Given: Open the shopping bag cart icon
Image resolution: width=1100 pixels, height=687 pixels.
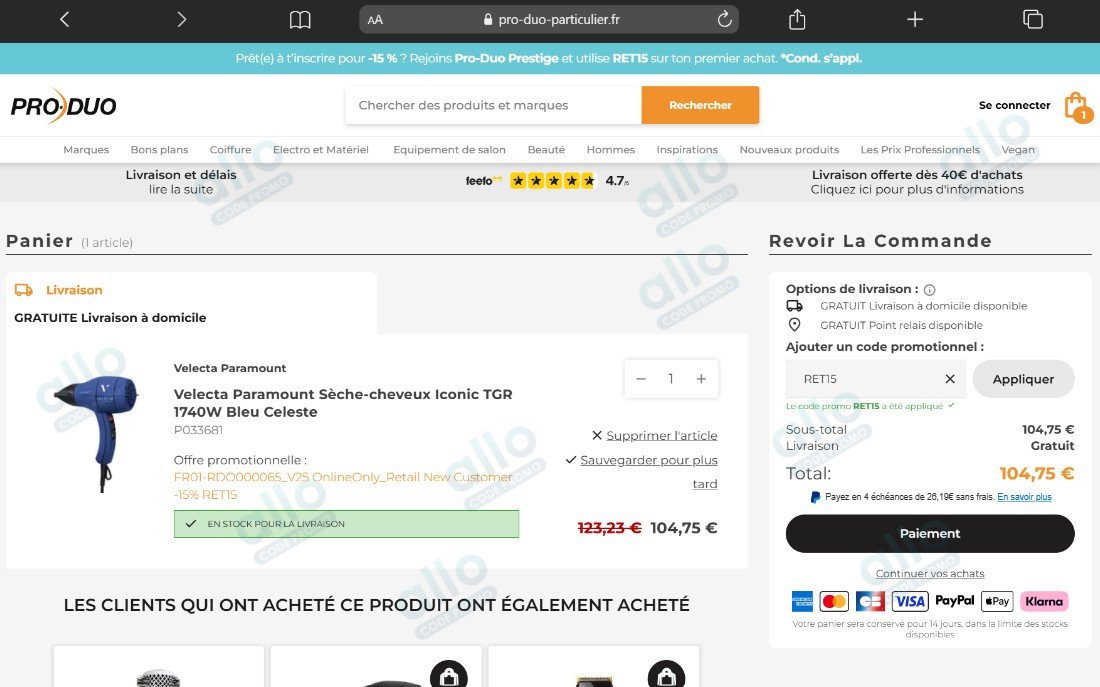Looking at the screenshot, I should (1077, 107).
